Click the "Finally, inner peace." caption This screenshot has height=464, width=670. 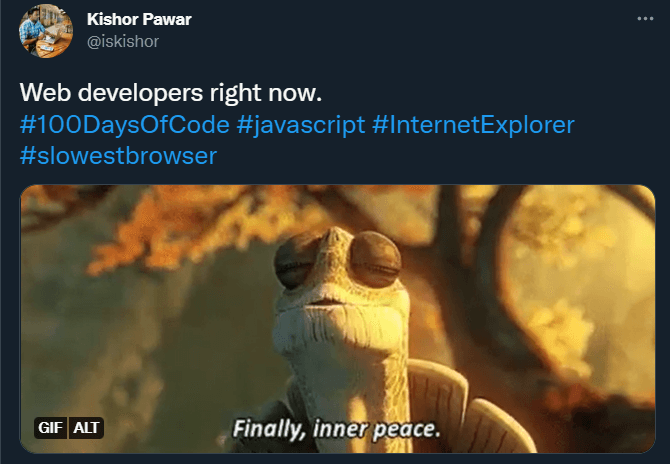(336, 429)
